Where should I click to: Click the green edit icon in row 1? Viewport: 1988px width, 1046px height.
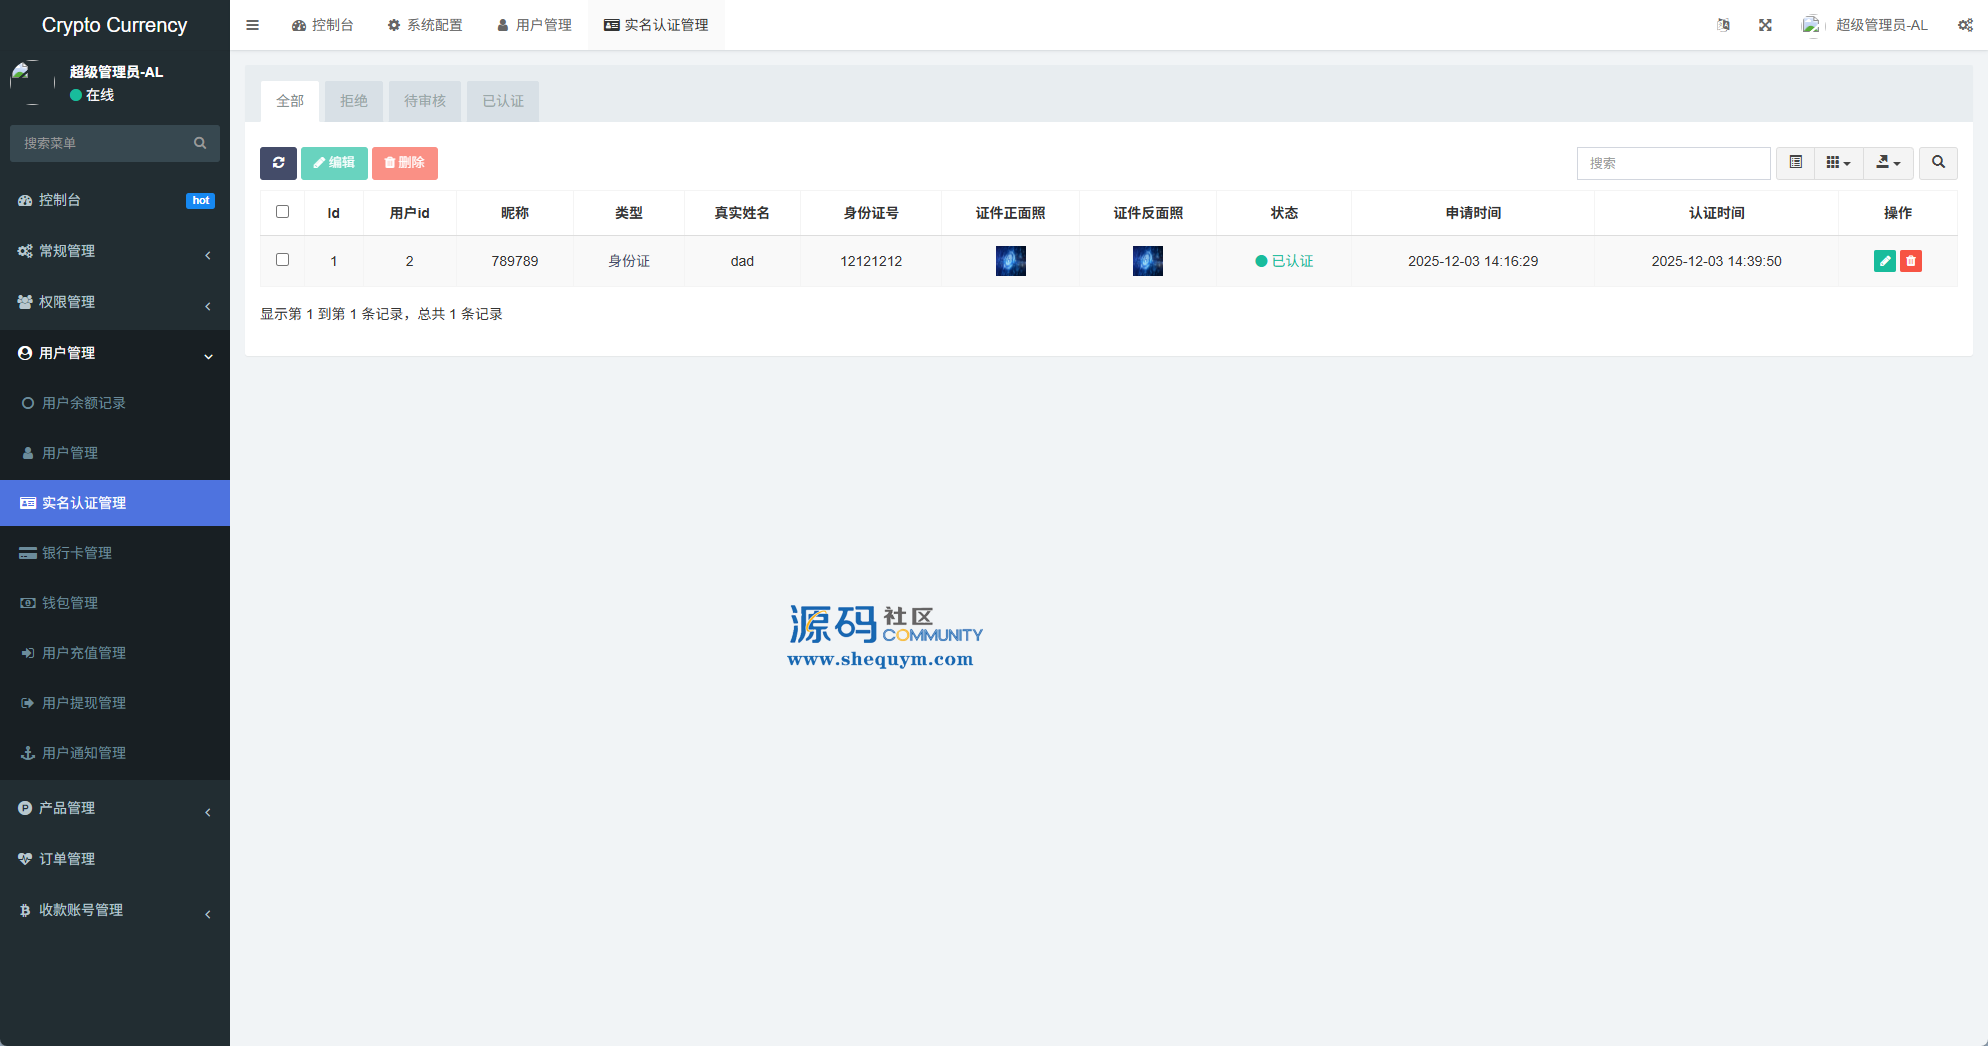click(x=1884, y=261)
